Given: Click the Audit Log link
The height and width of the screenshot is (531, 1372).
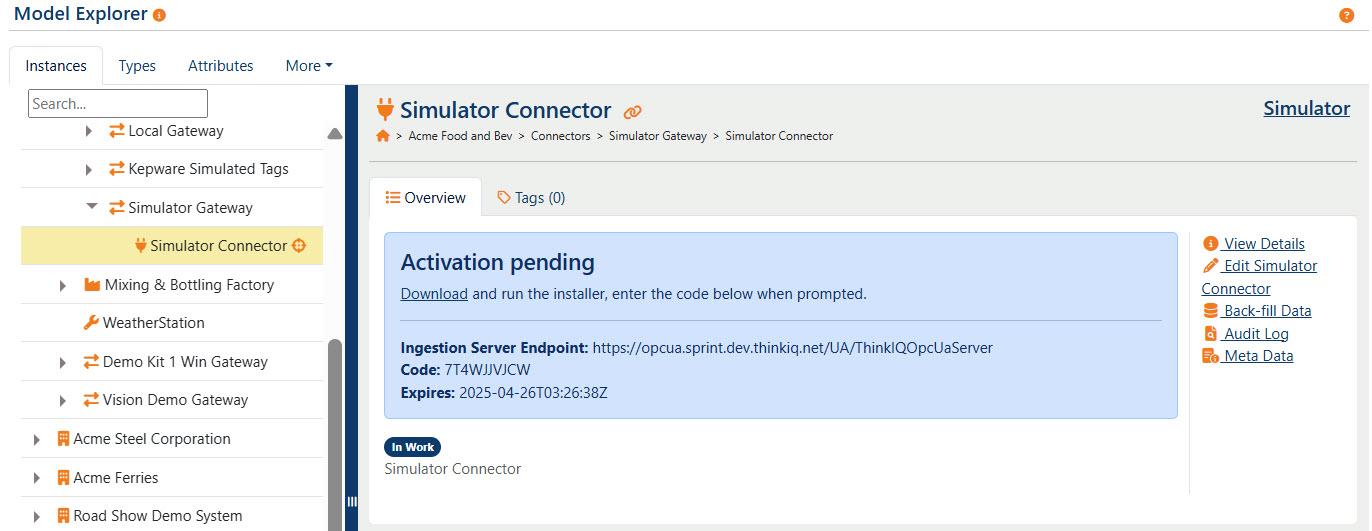Looking at the screenshot, I should 1246,334.
